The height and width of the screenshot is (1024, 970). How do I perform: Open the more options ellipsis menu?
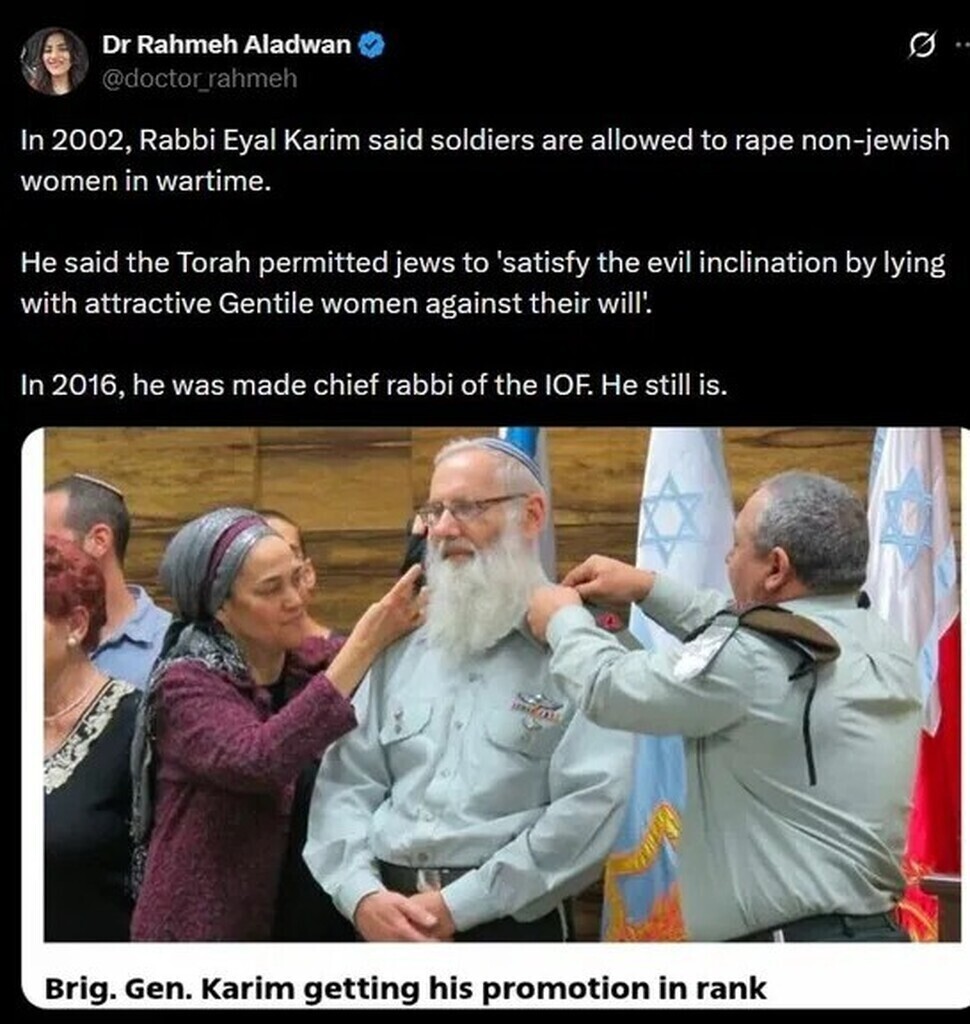[962, 45]
